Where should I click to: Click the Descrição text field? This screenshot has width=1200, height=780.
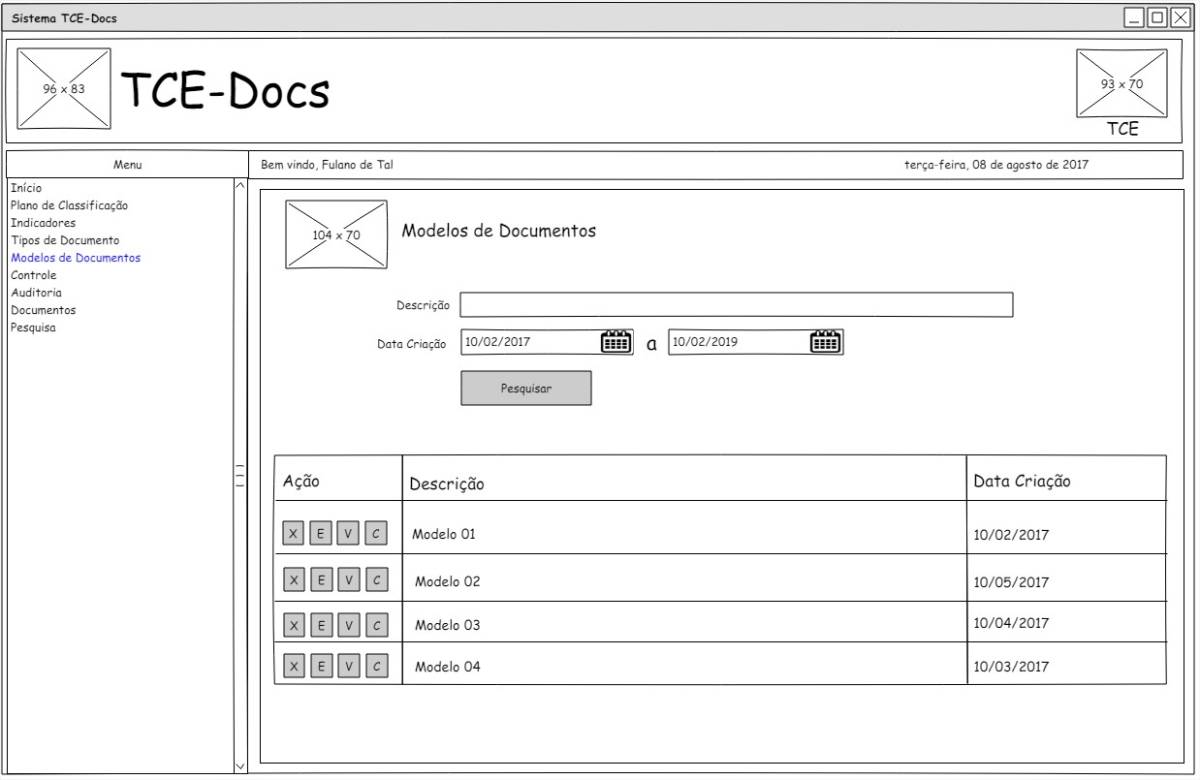736,305
